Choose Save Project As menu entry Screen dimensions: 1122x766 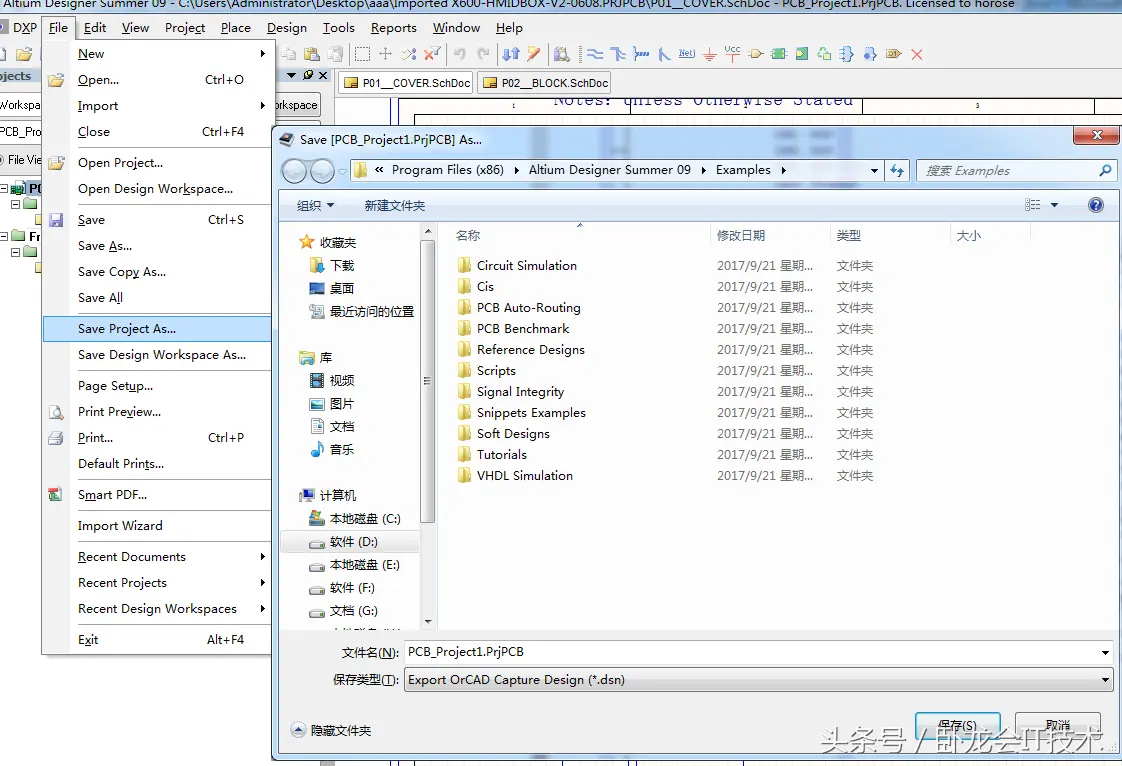click(157, 329)
